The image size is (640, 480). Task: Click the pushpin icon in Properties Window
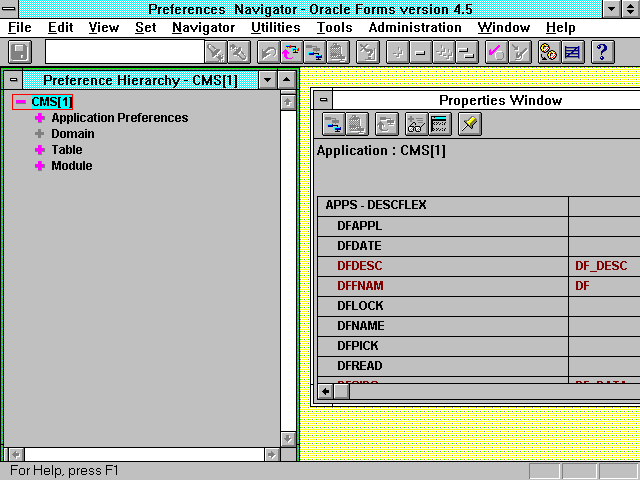point(469,123)
